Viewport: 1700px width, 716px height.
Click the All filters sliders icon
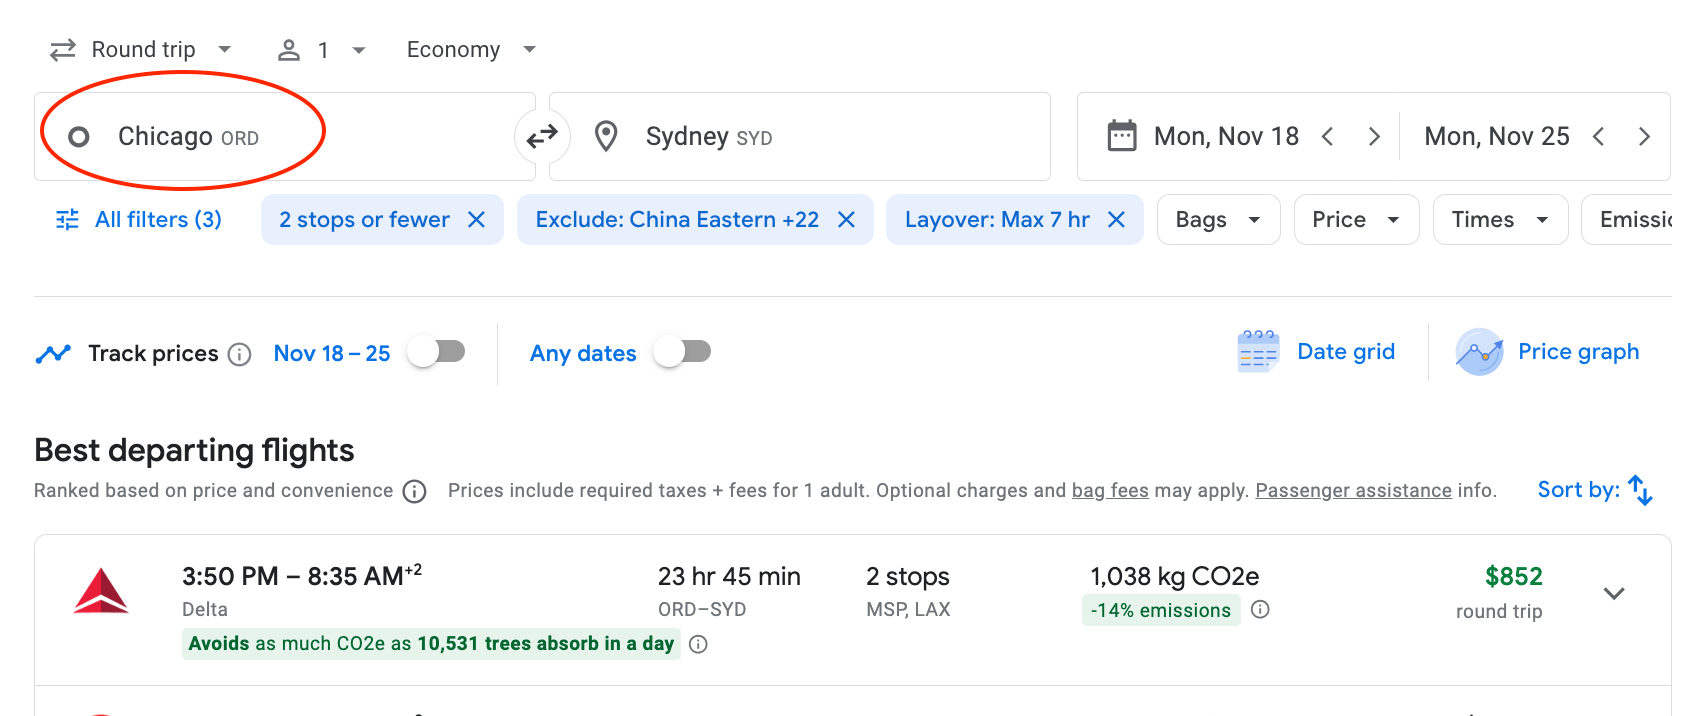click(x=67, y=220)
